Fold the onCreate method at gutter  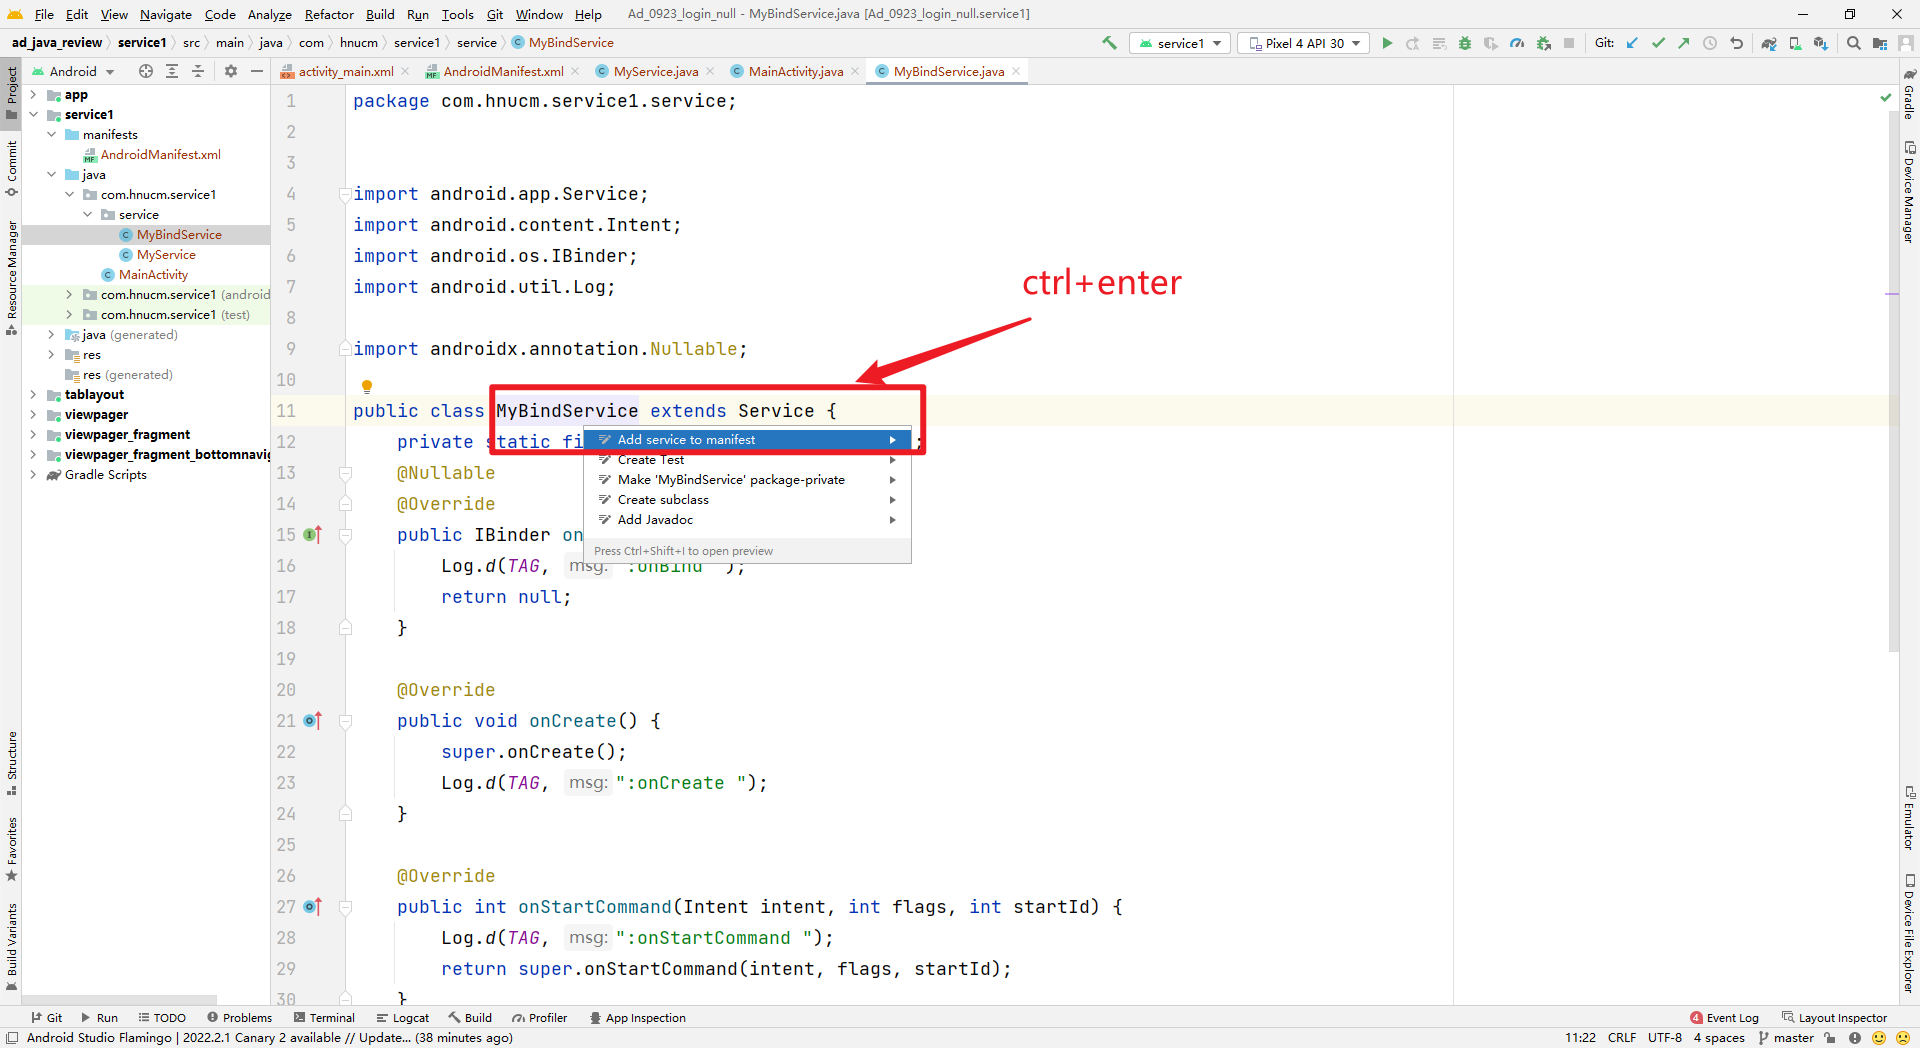[x=345, y=721]
